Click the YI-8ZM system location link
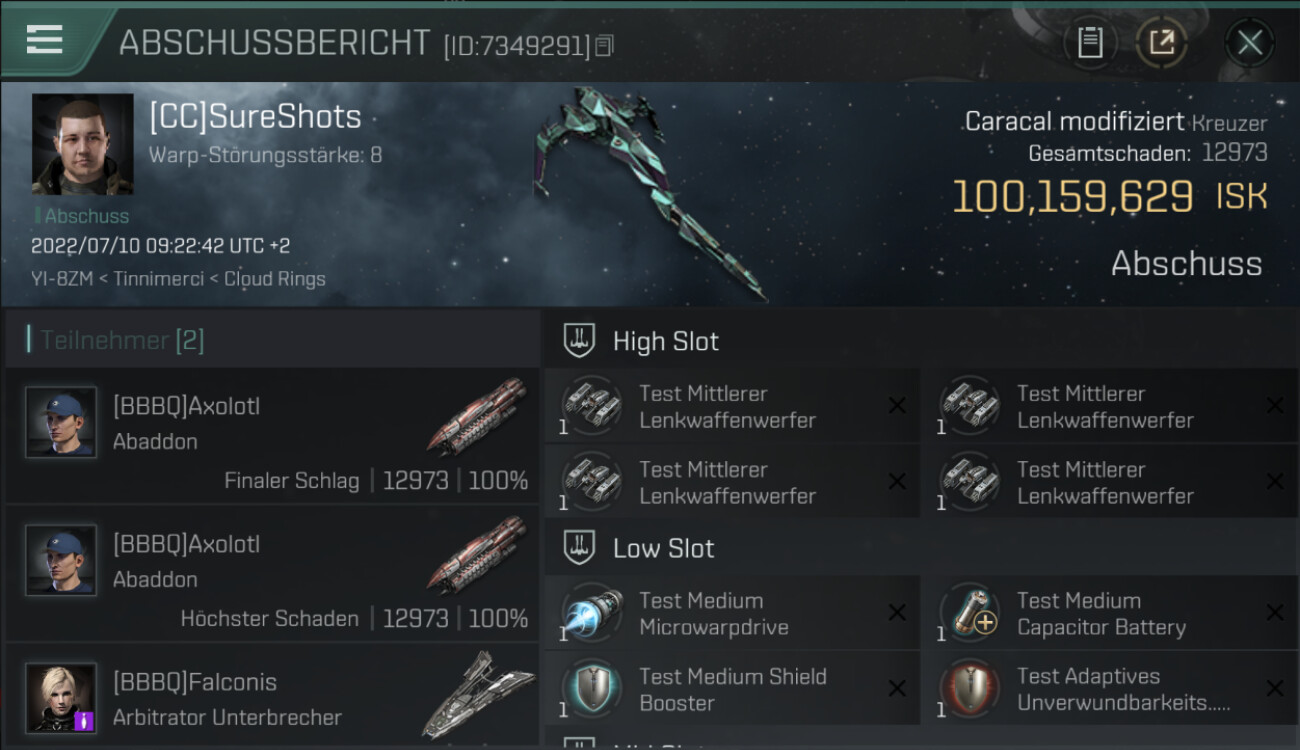1300x750 pixels. pyautogui.click(x=60, y=279)
